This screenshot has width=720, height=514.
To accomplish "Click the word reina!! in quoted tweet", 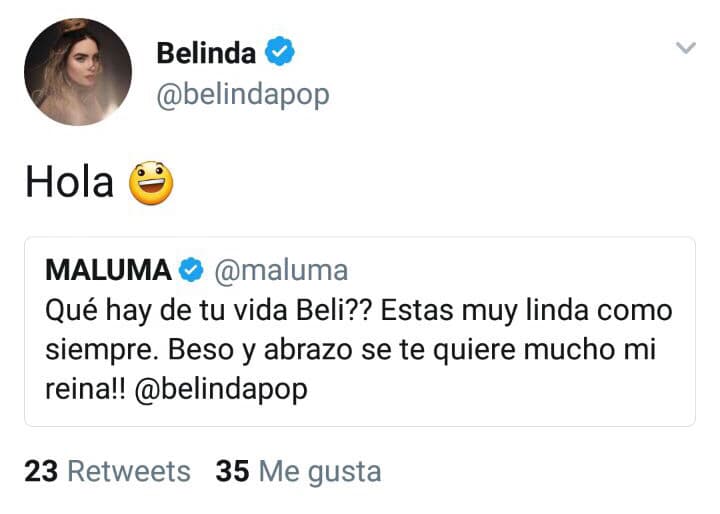I will click(x=85, y=390).
